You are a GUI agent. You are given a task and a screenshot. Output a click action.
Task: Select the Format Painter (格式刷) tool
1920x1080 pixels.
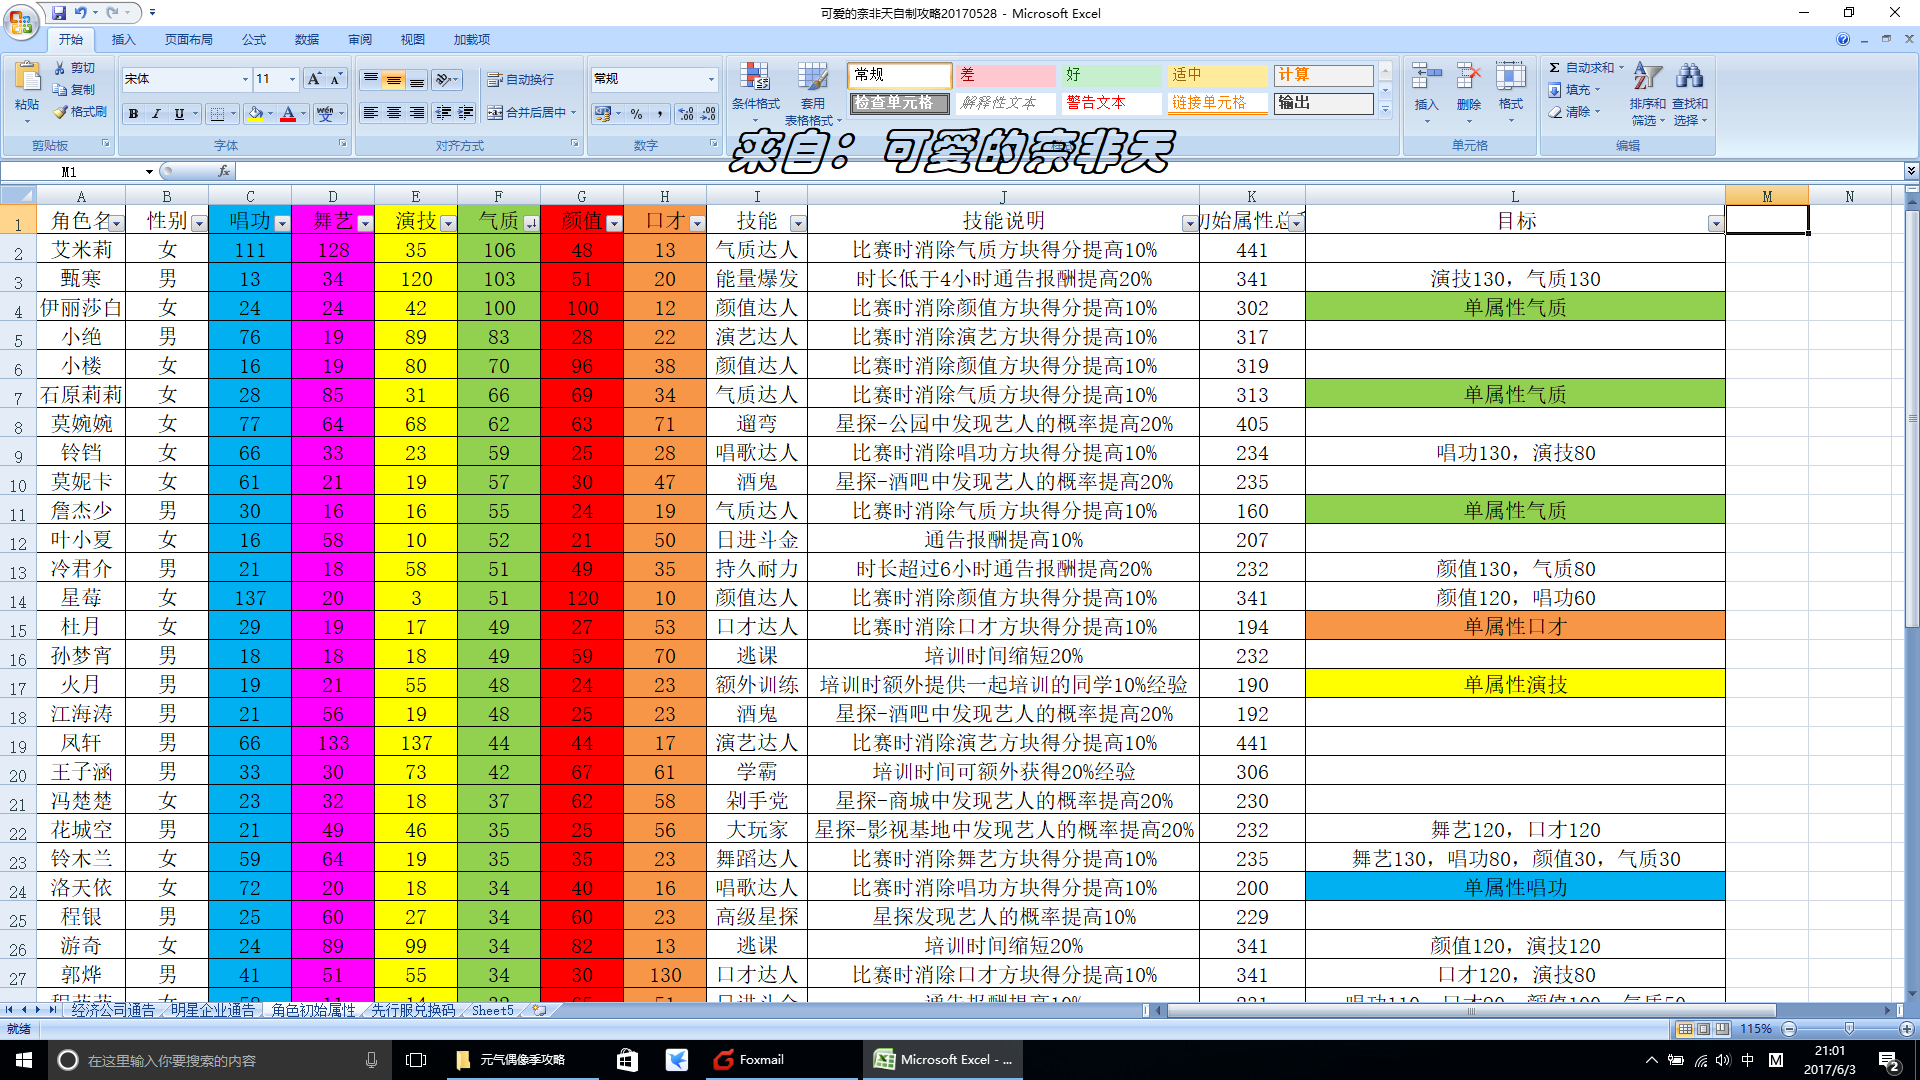coord(80,112)
